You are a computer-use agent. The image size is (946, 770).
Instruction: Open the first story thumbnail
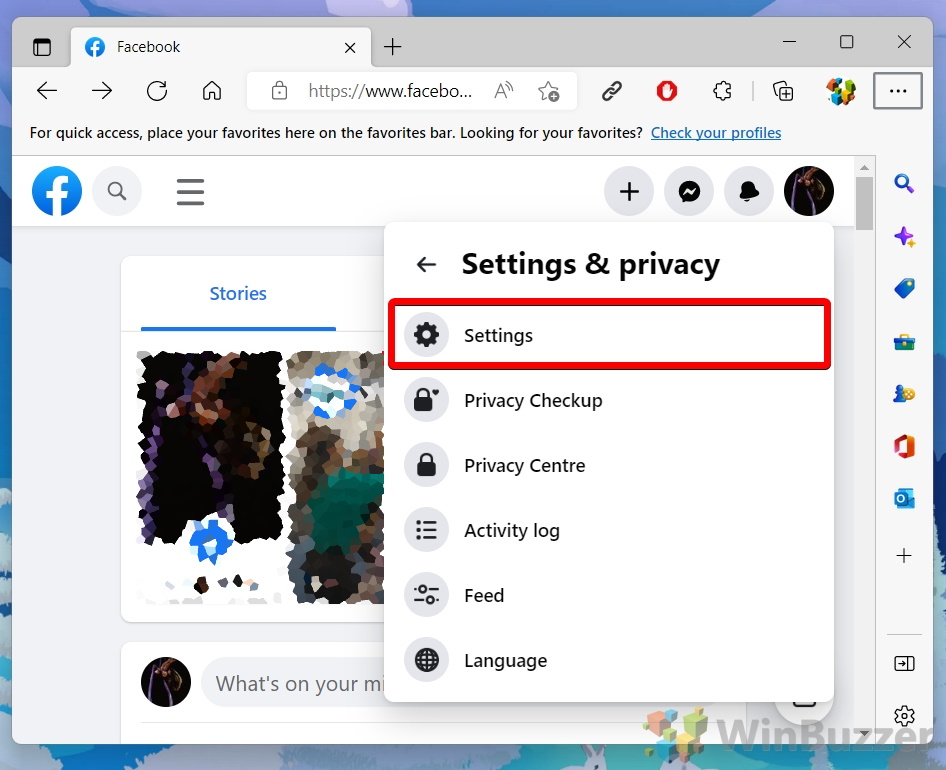tap(209, 477)
